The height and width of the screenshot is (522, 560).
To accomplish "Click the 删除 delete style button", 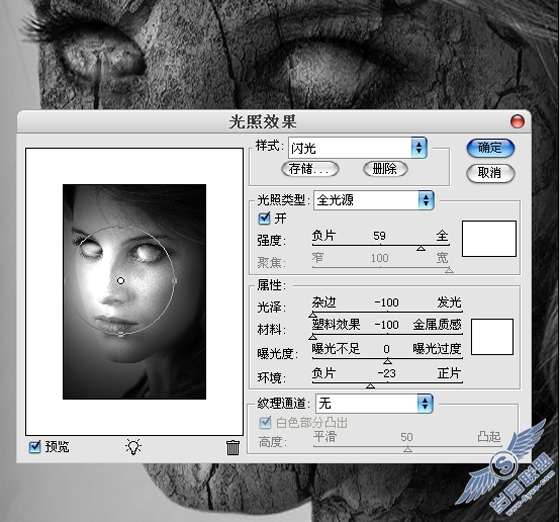I will (385, 169).
